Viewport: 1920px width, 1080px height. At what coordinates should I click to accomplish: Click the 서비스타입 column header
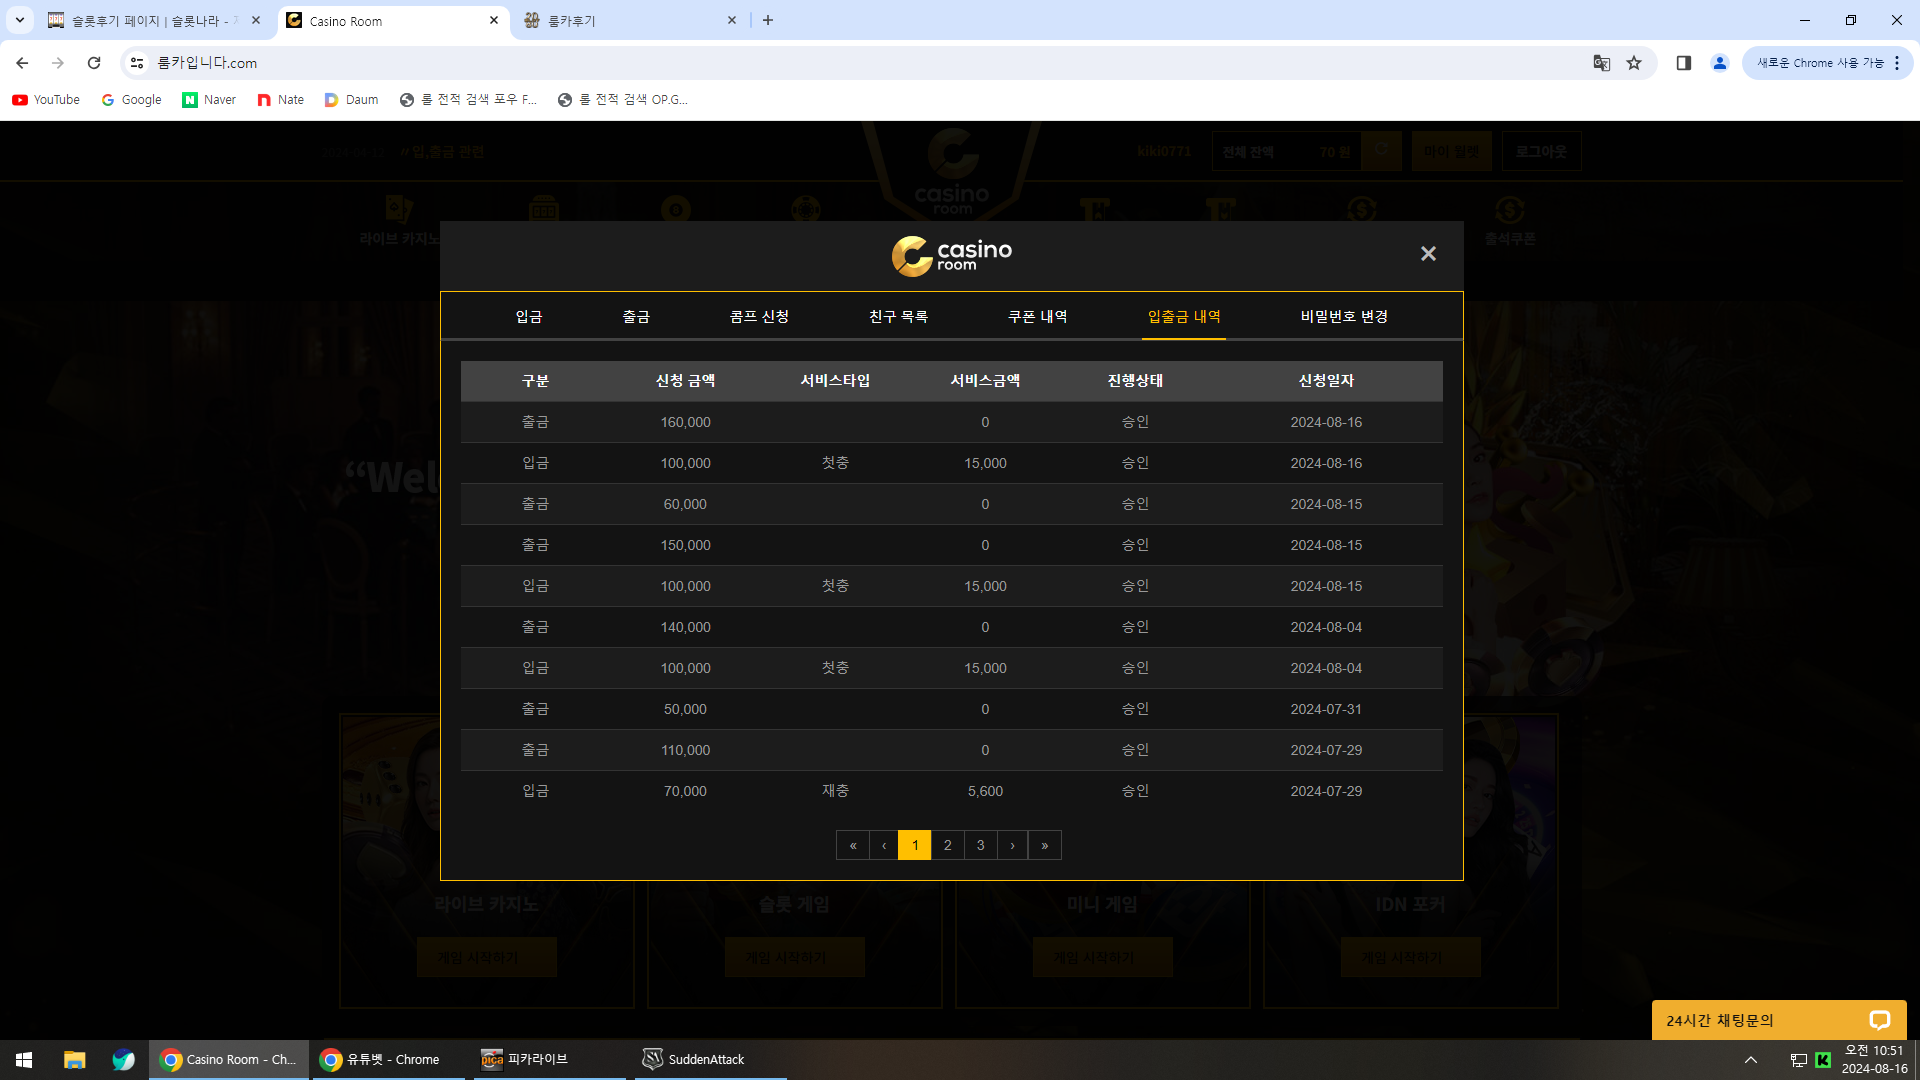(835, 381)
